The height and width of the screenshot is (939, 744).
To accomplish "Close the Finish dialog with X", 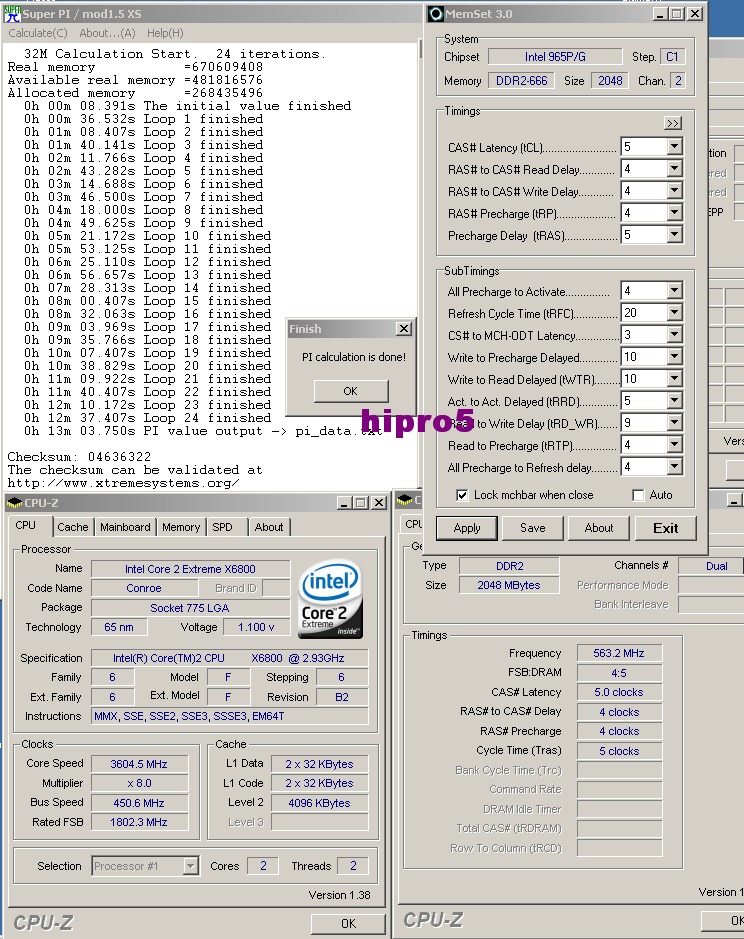I will tap(404, 329).
